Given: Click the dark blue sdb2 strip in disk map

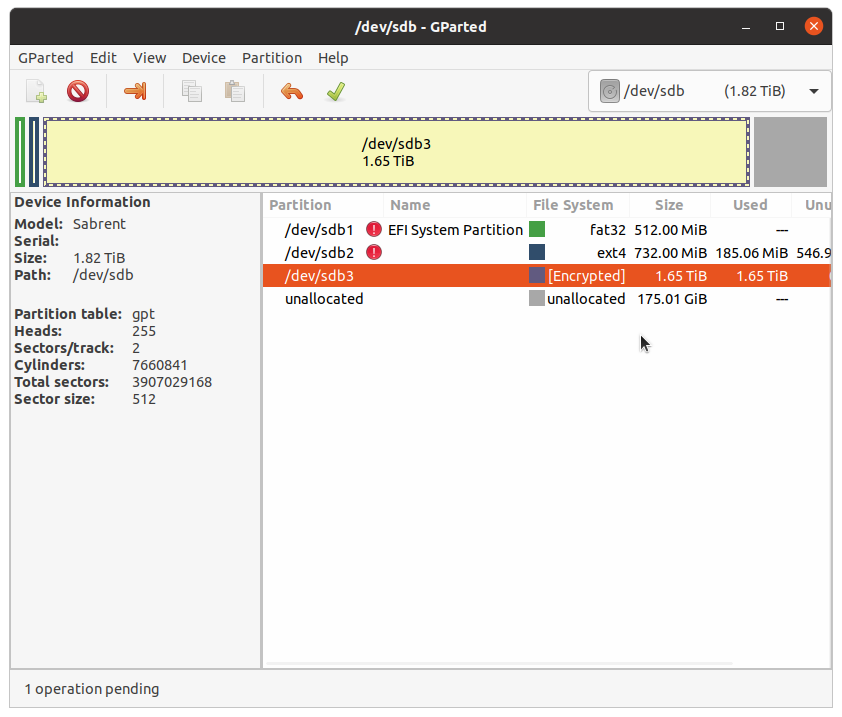Looking at the screenshot, I should (34, 152).
